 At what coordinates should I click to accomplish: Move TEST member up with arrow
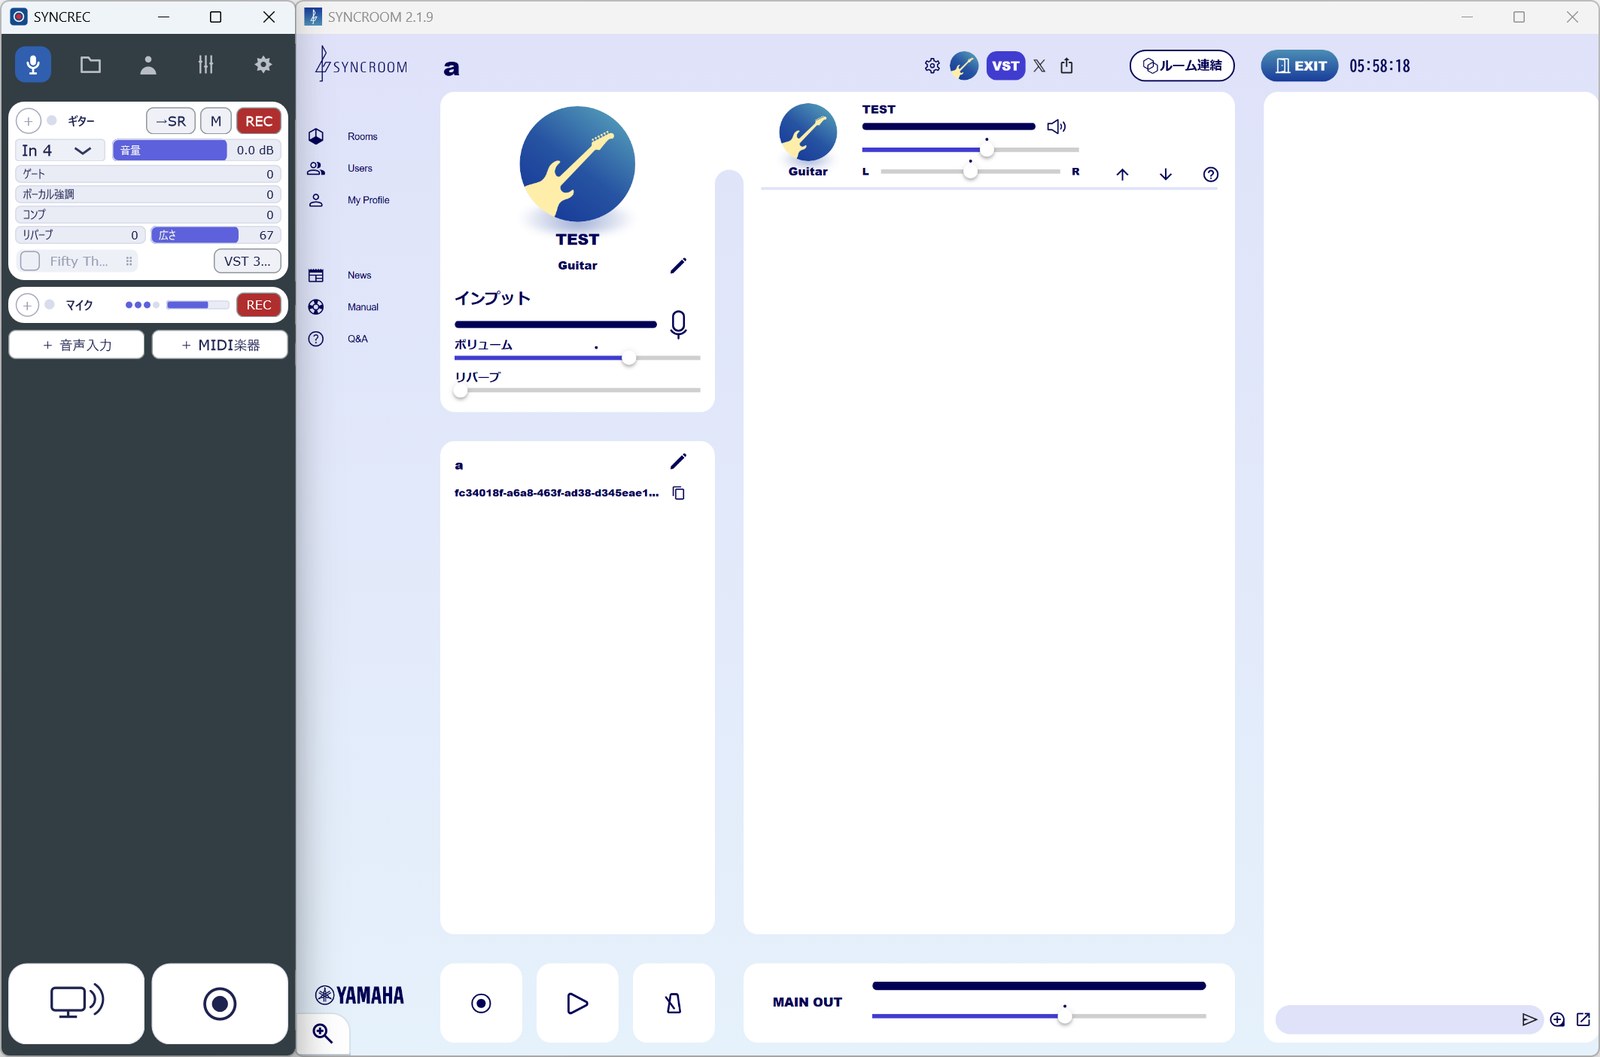point(1122,174)
